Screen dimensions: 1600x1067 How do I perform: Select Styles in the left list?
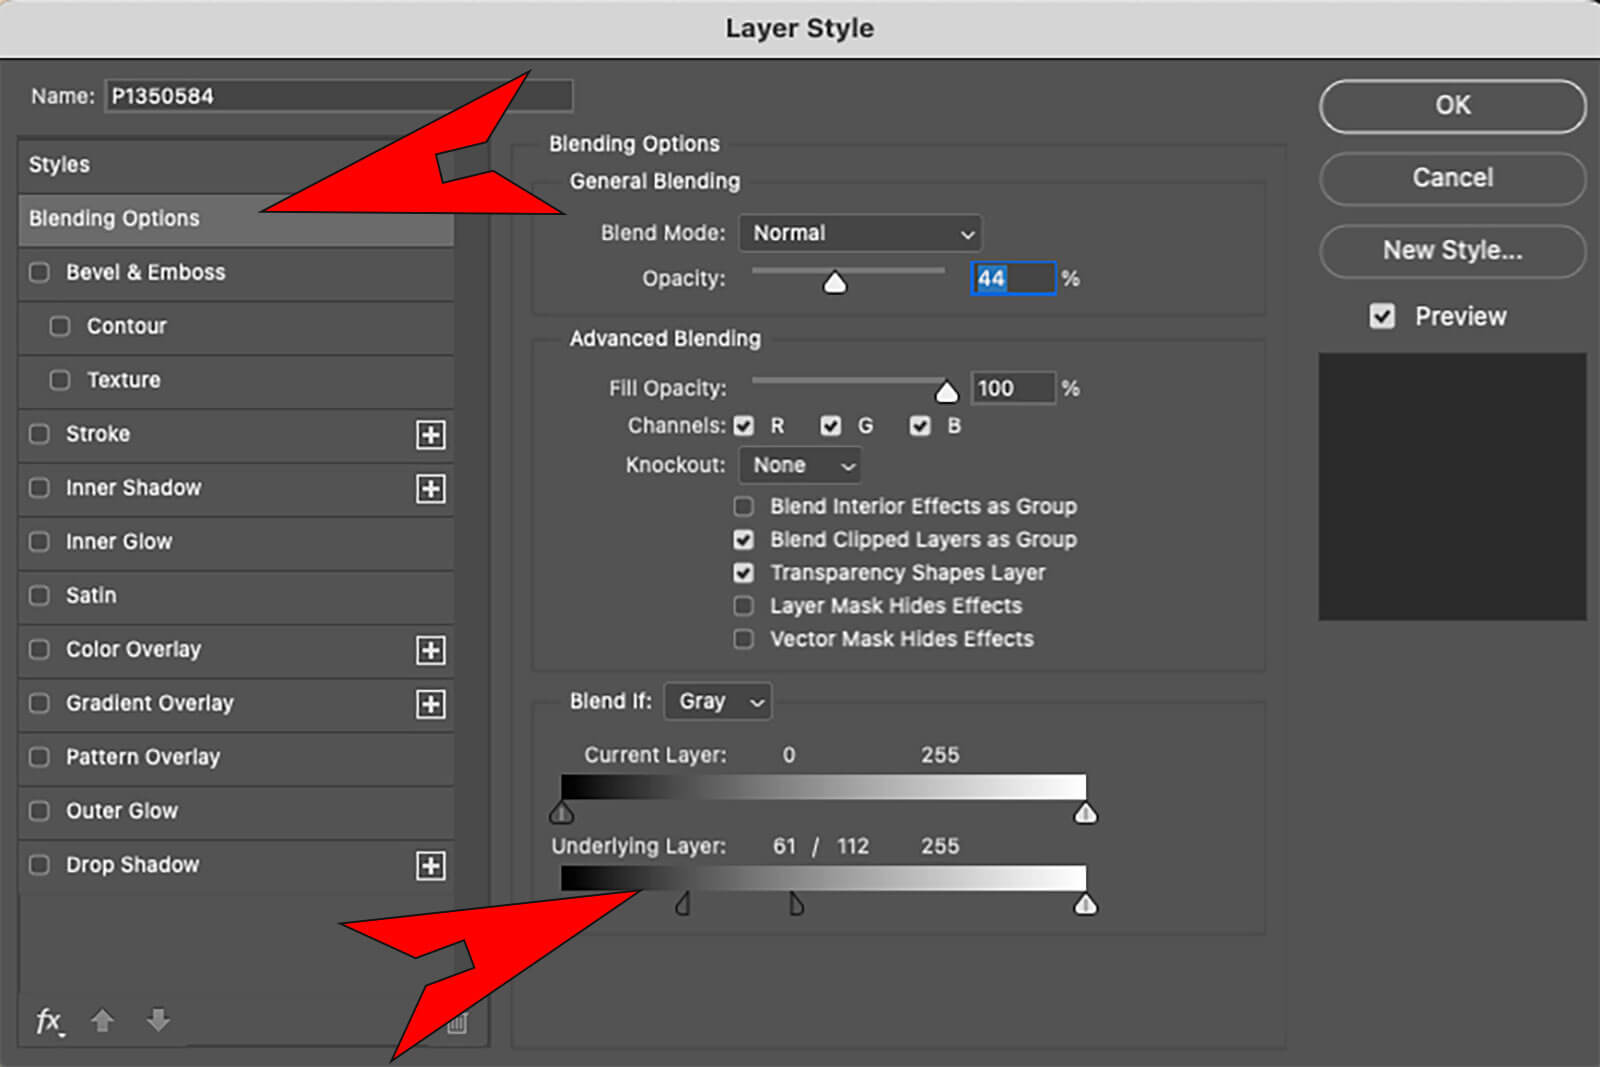(x=236, y=165)
